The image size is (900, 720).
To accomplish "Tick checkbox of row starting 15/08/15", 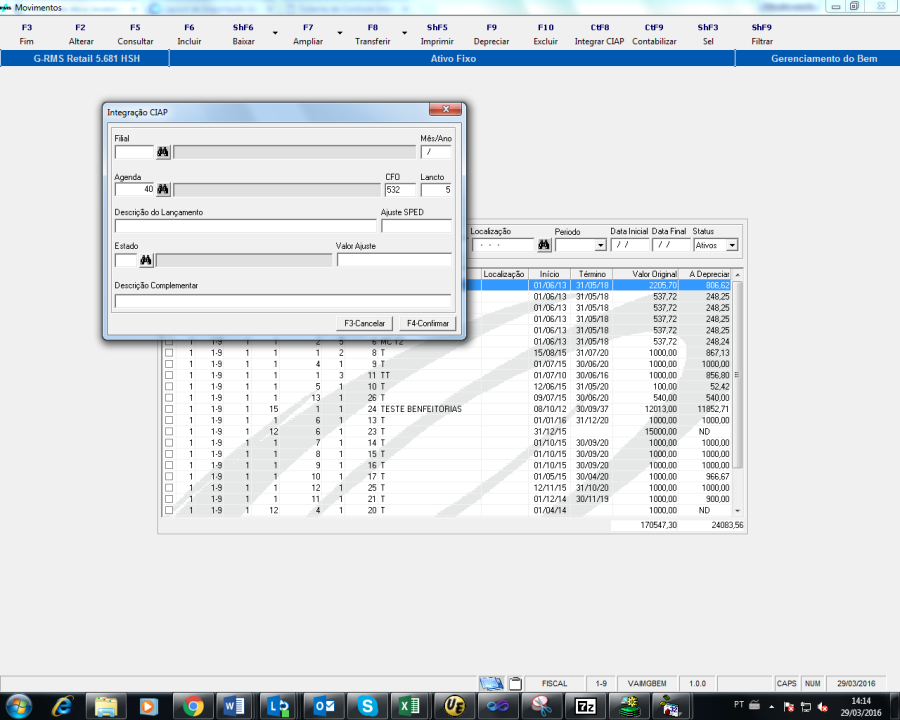I will [169, 353].
